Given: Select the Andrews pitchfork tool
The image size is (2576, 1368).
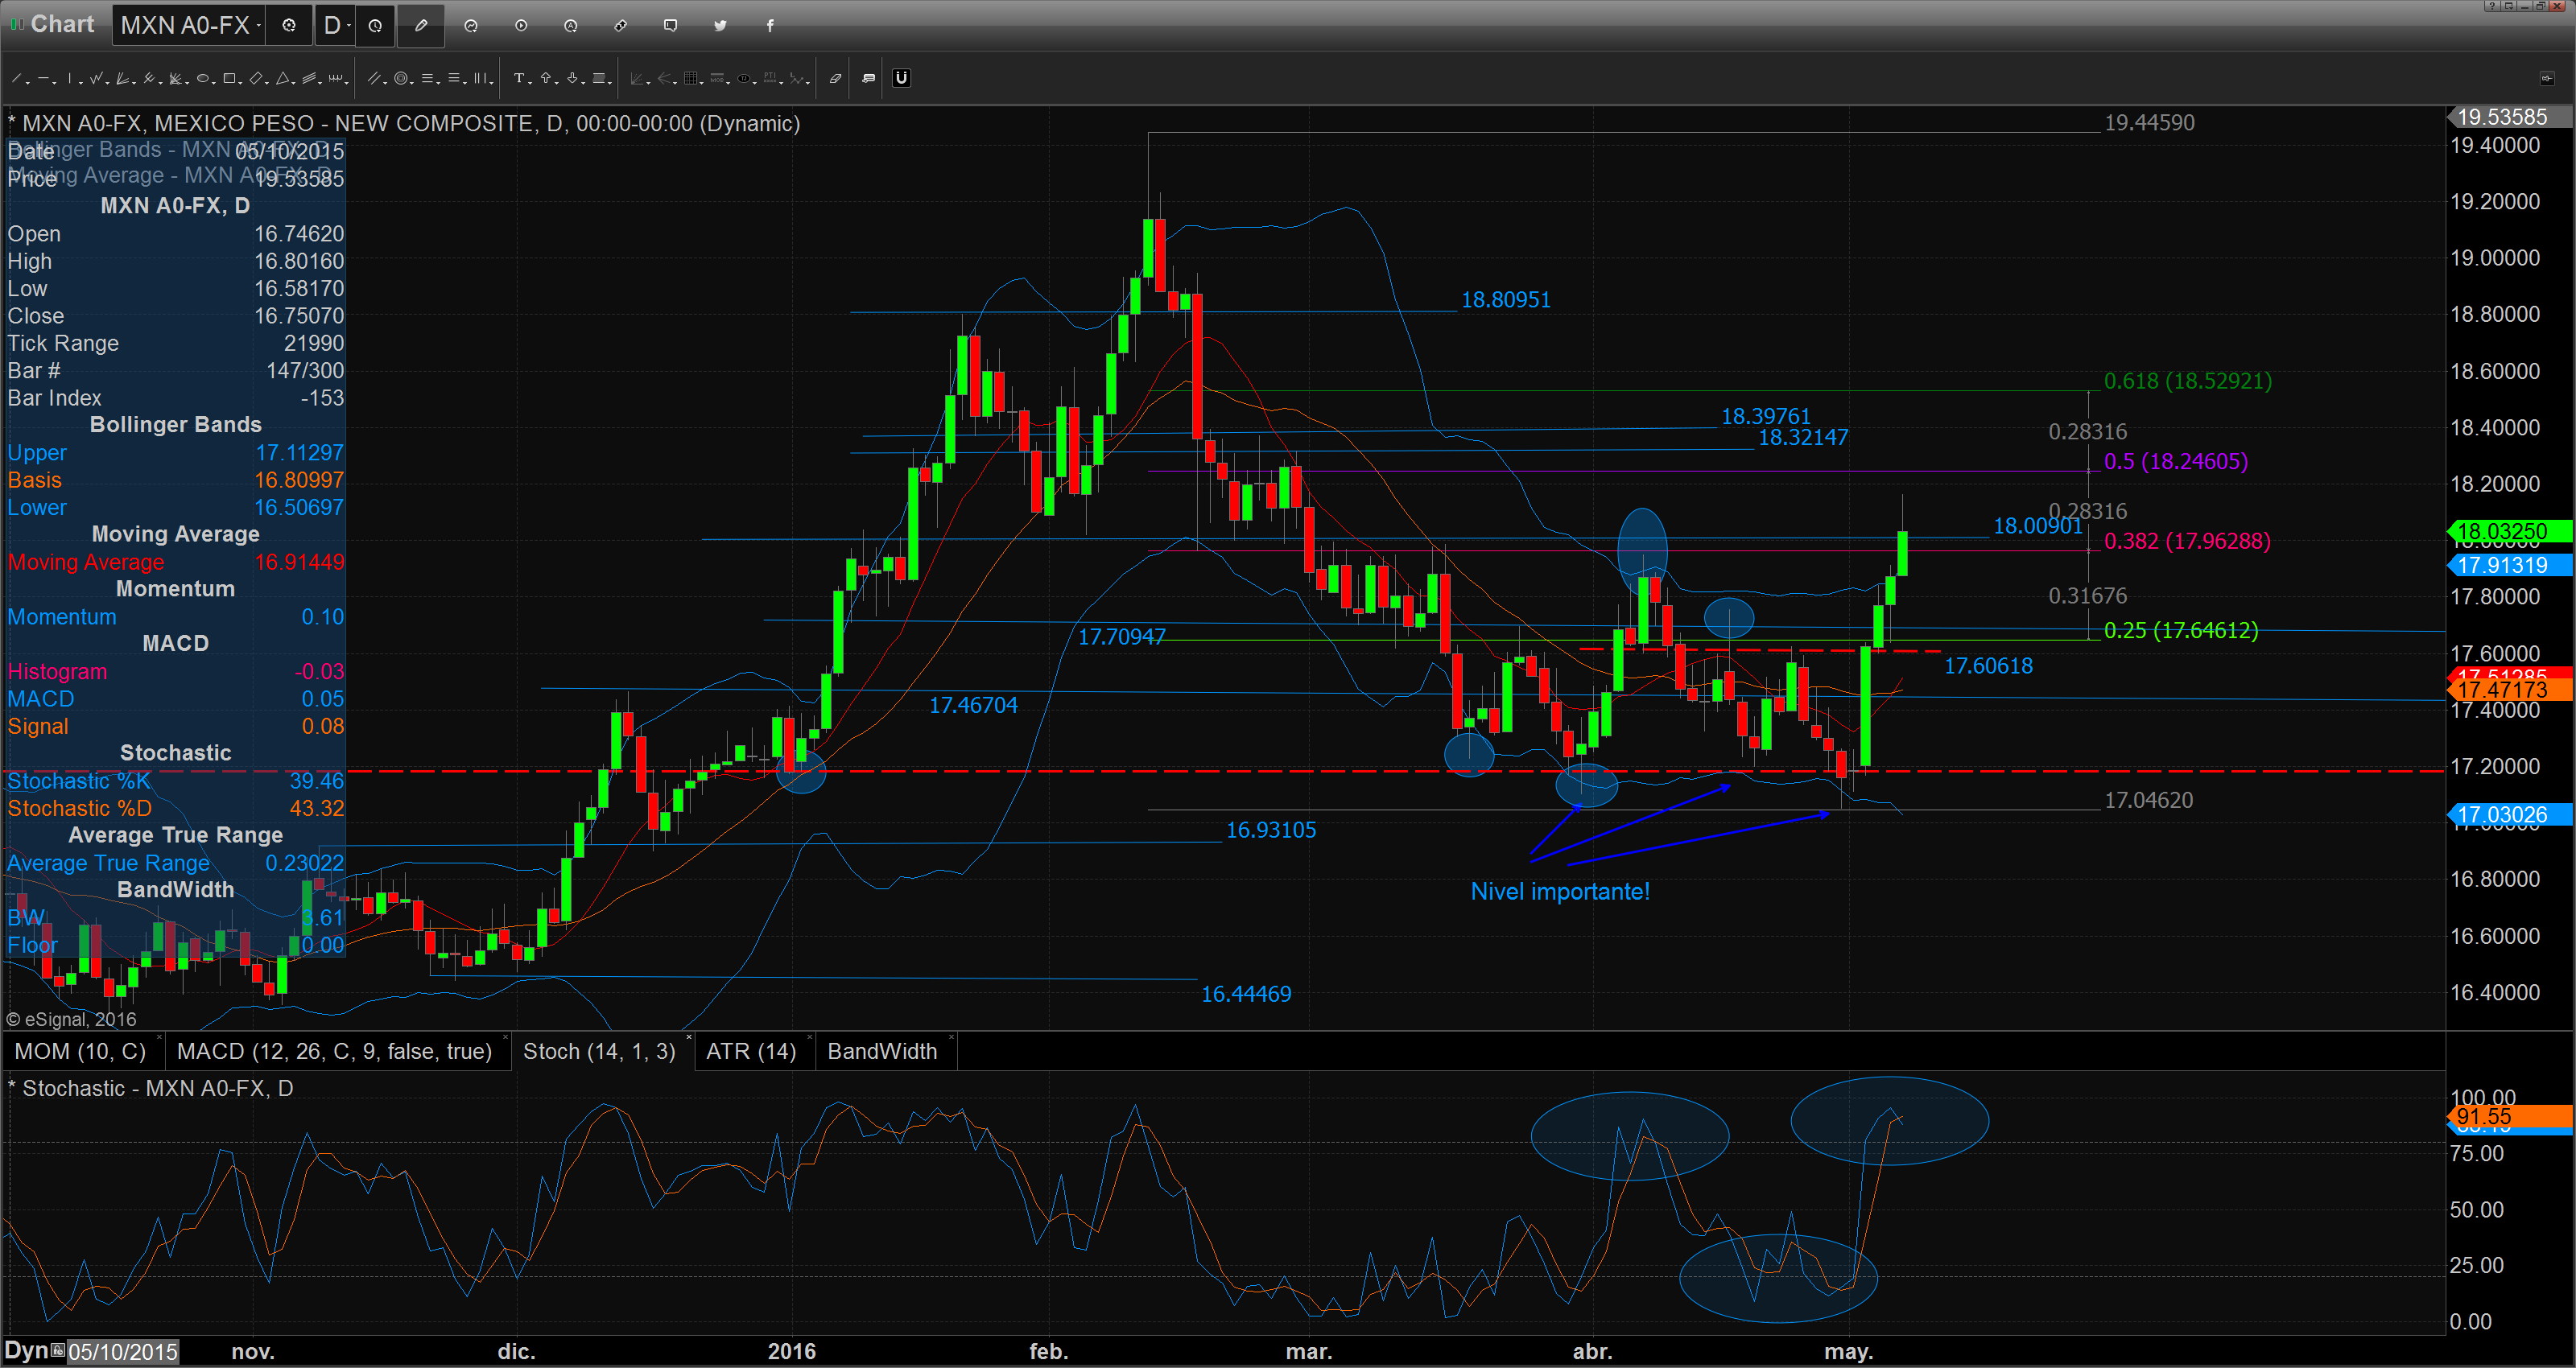Looking at the screenshot, I should pos(149,78).
